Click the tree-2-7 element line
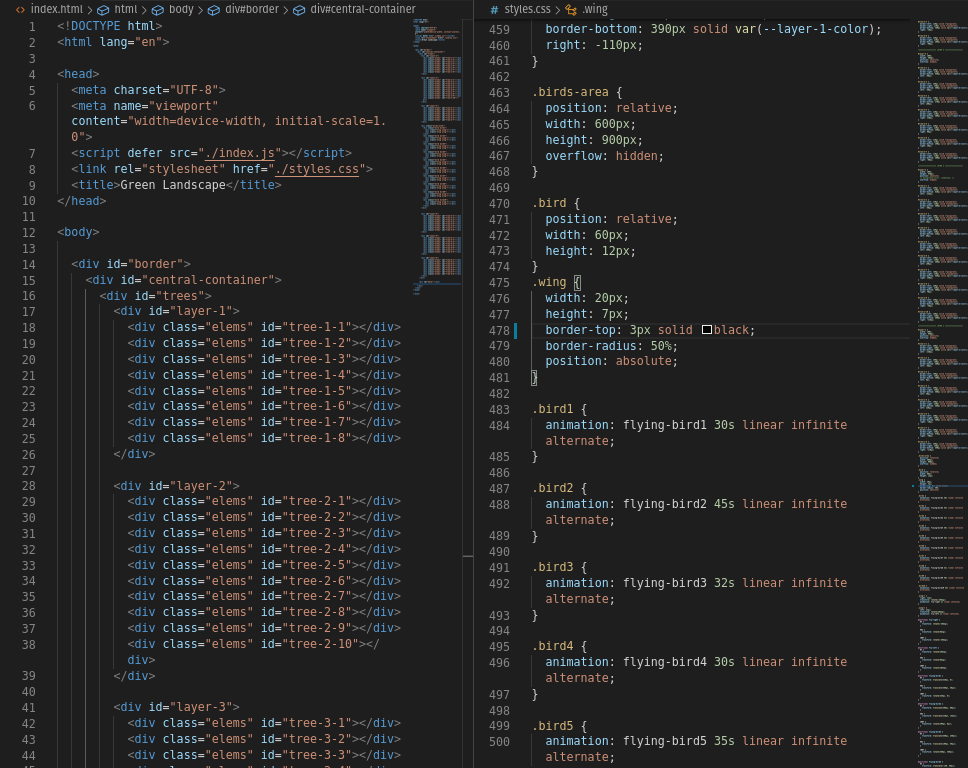Image resolution: width=968 pixels, height=768 pixels. pyautogui.click(x=264, y=597)
